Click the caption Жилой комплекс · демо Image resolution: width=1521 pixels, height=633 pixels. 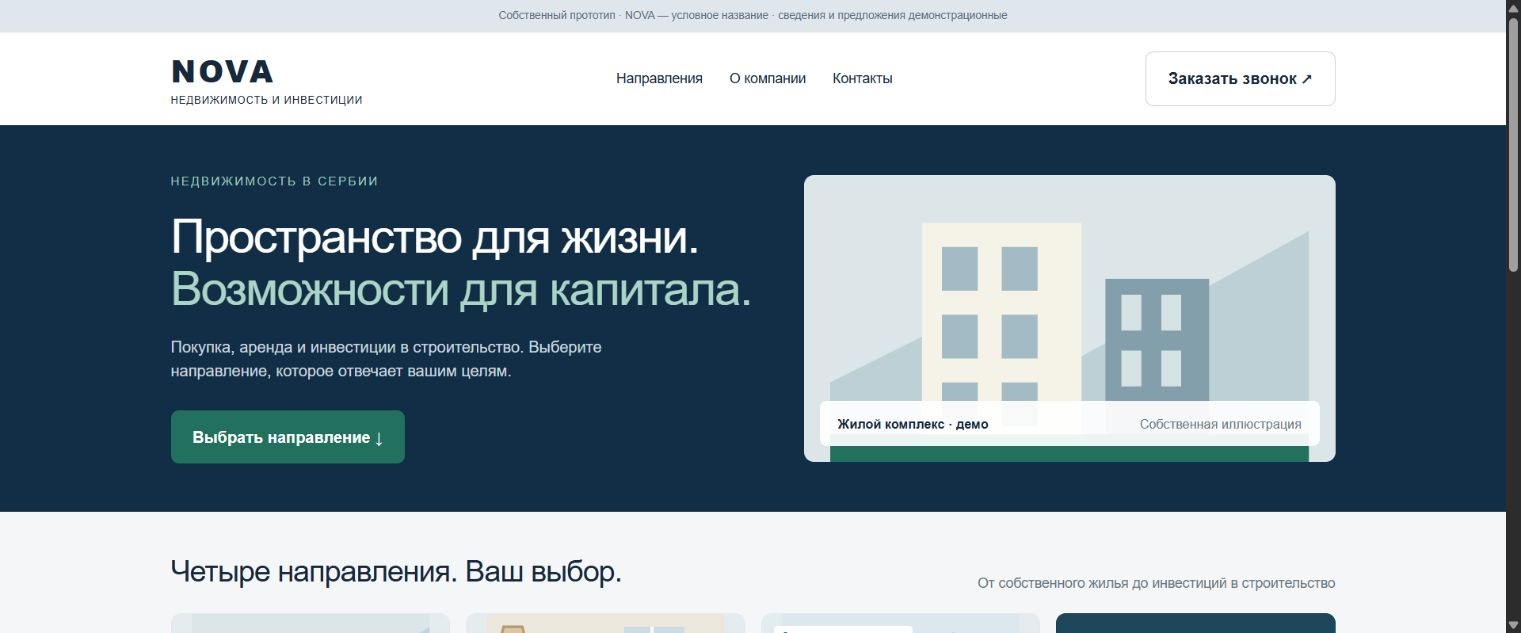[912, 424]
